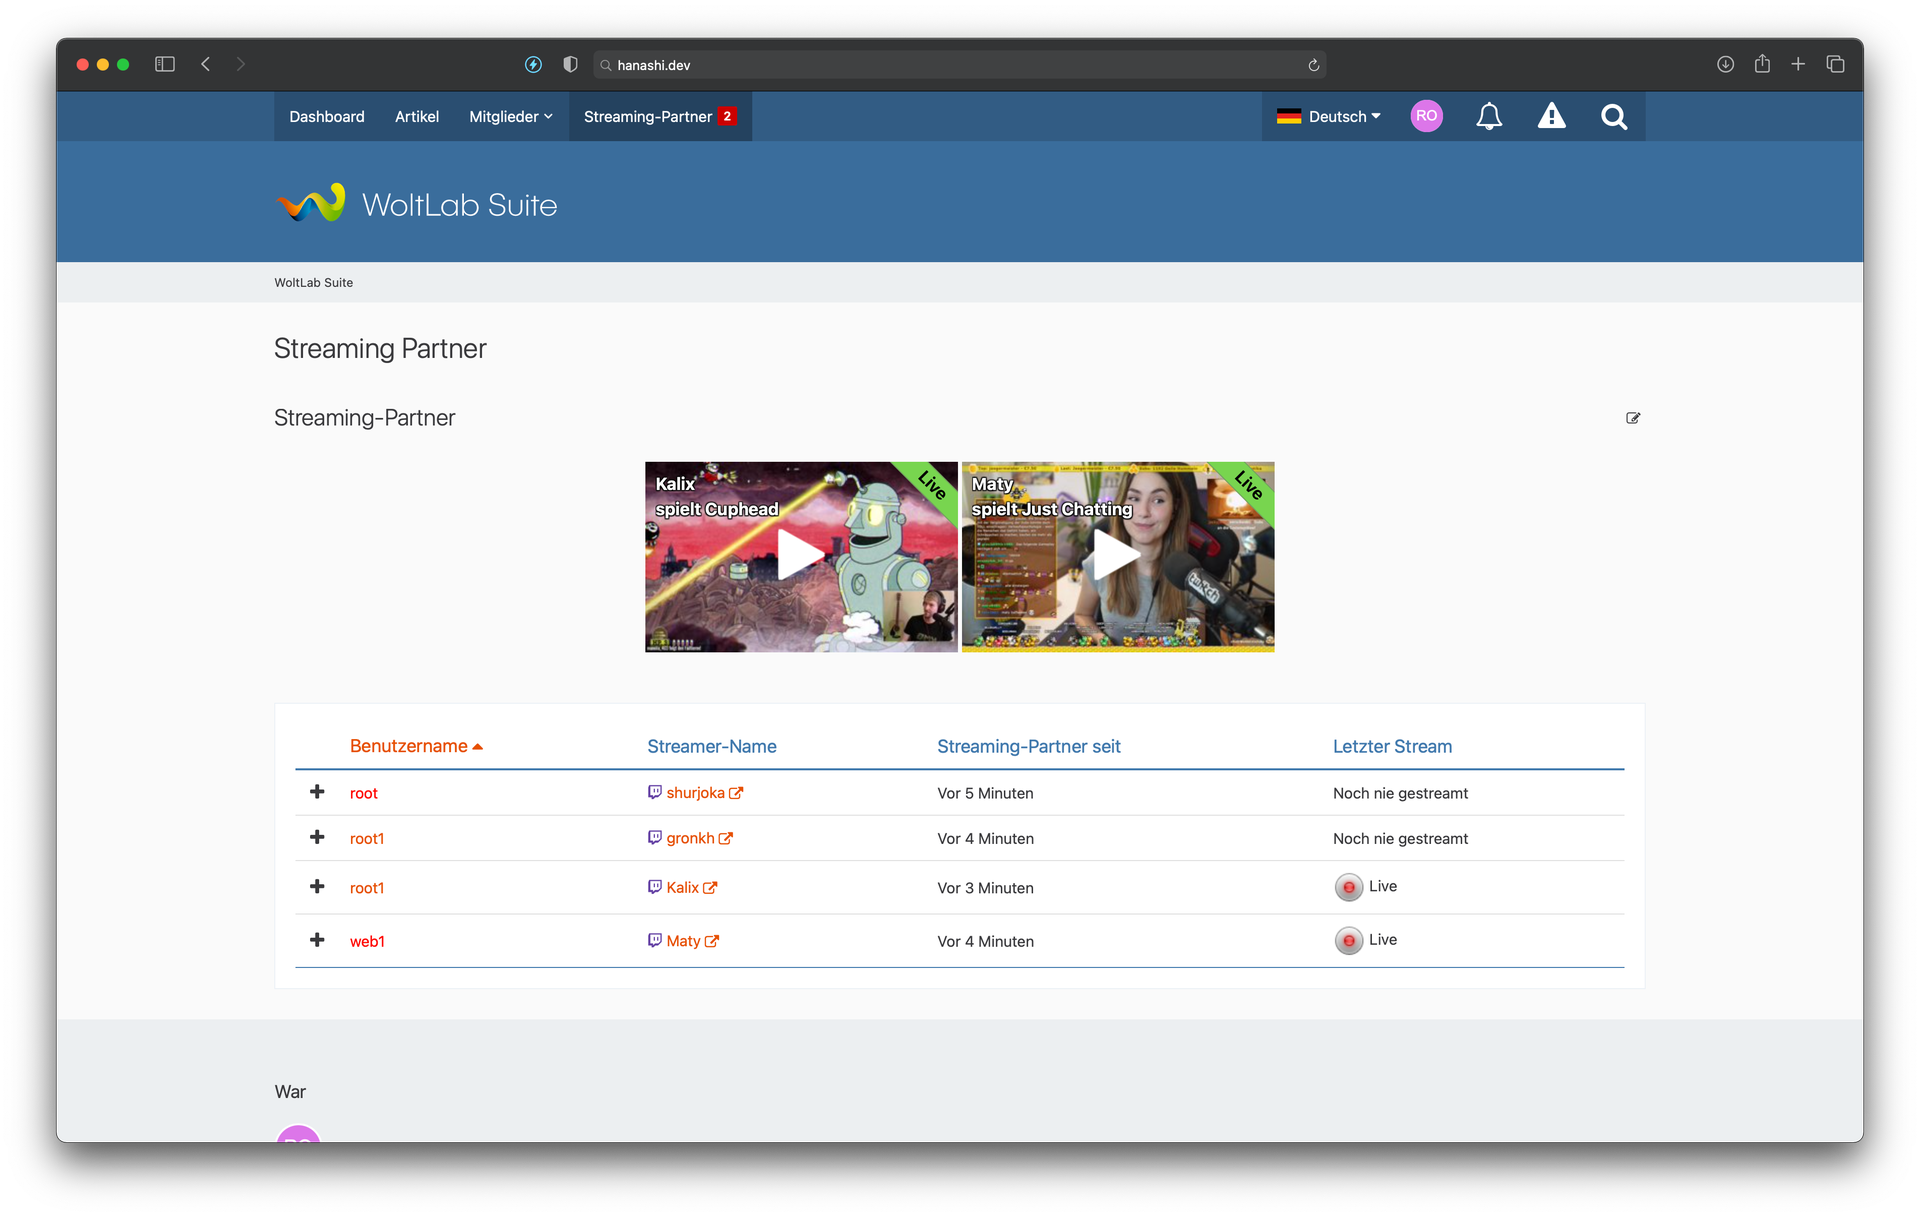Open the Streaming-Partner menu tab

(659, 117)
